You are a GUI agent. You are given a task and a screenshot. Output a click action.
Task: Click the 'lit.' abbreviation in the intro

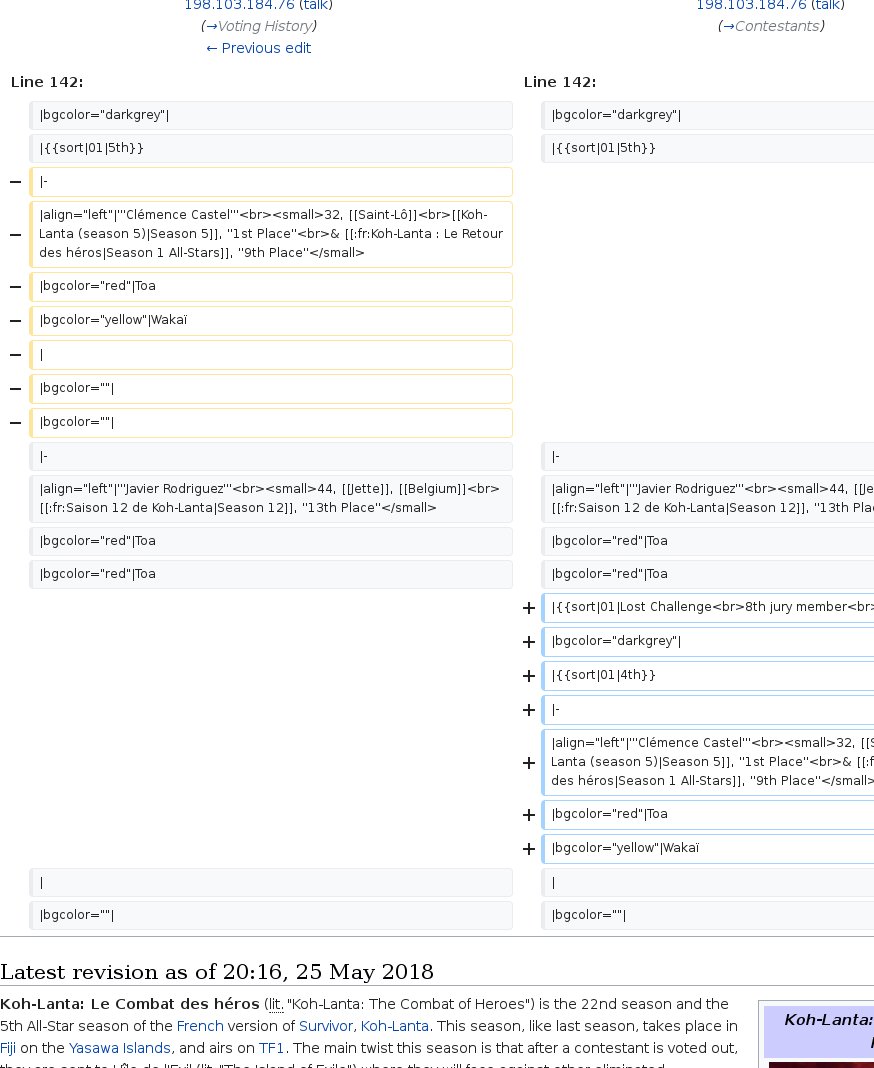coord(276,1004)
